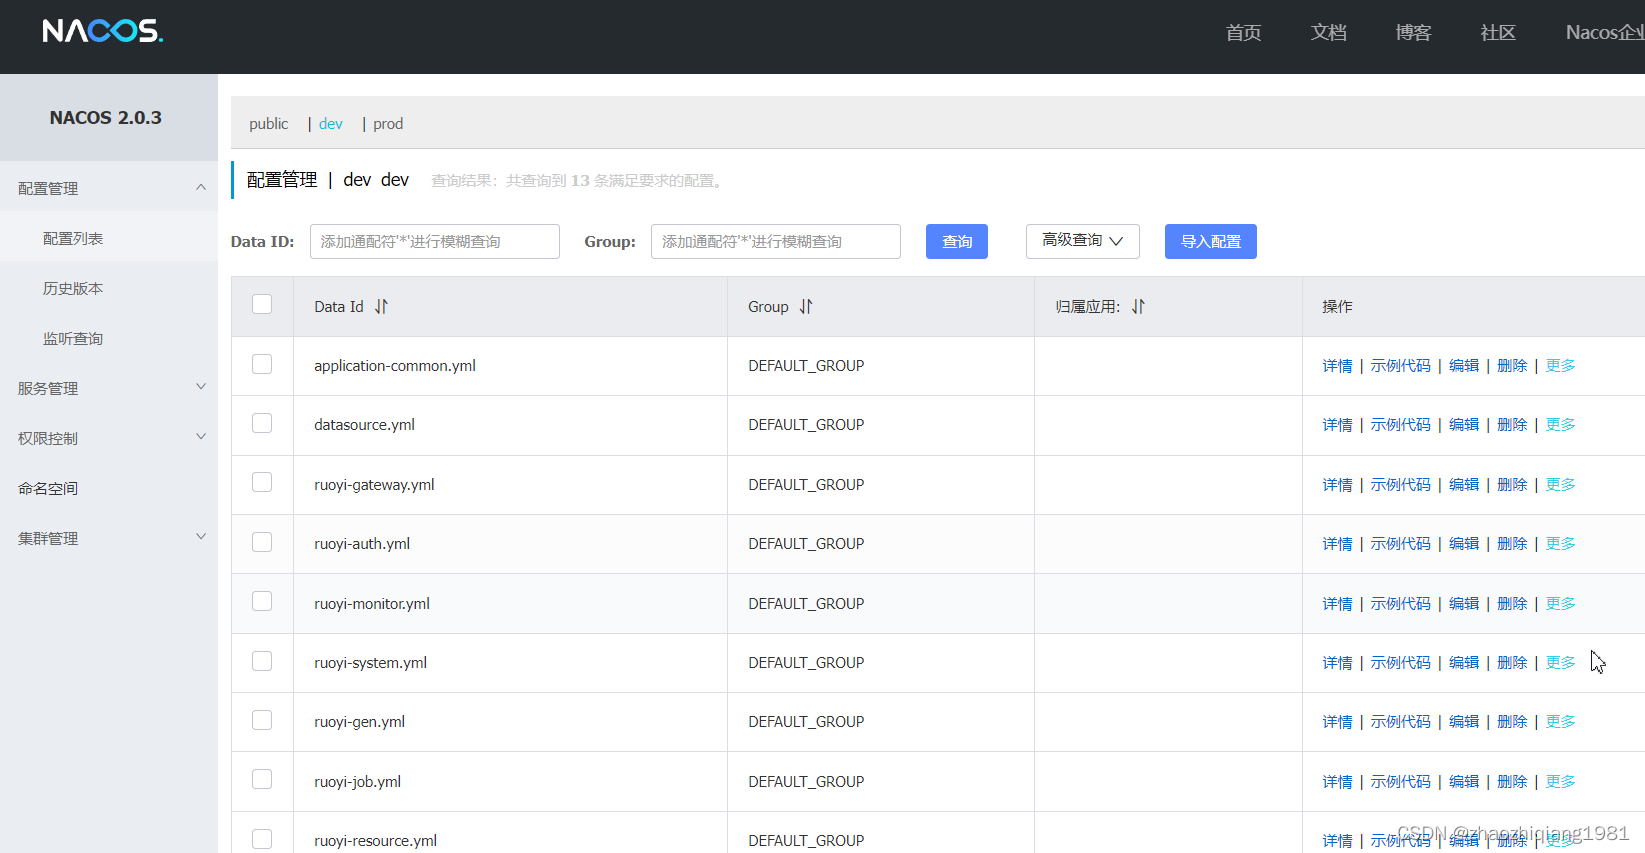Expand the 集群管理 sidebar section
The height and width of the screenshot is (853, 1645).
201,537
